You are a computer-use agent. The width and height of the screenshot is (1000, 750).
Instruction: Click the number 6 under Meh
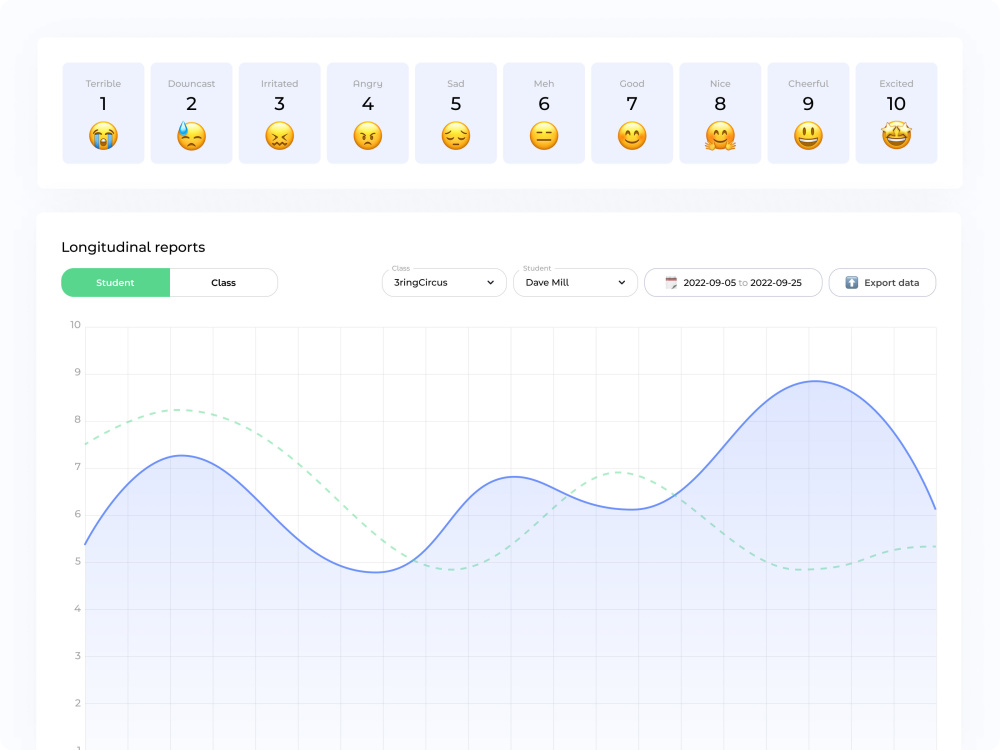(x=544, y=103)
